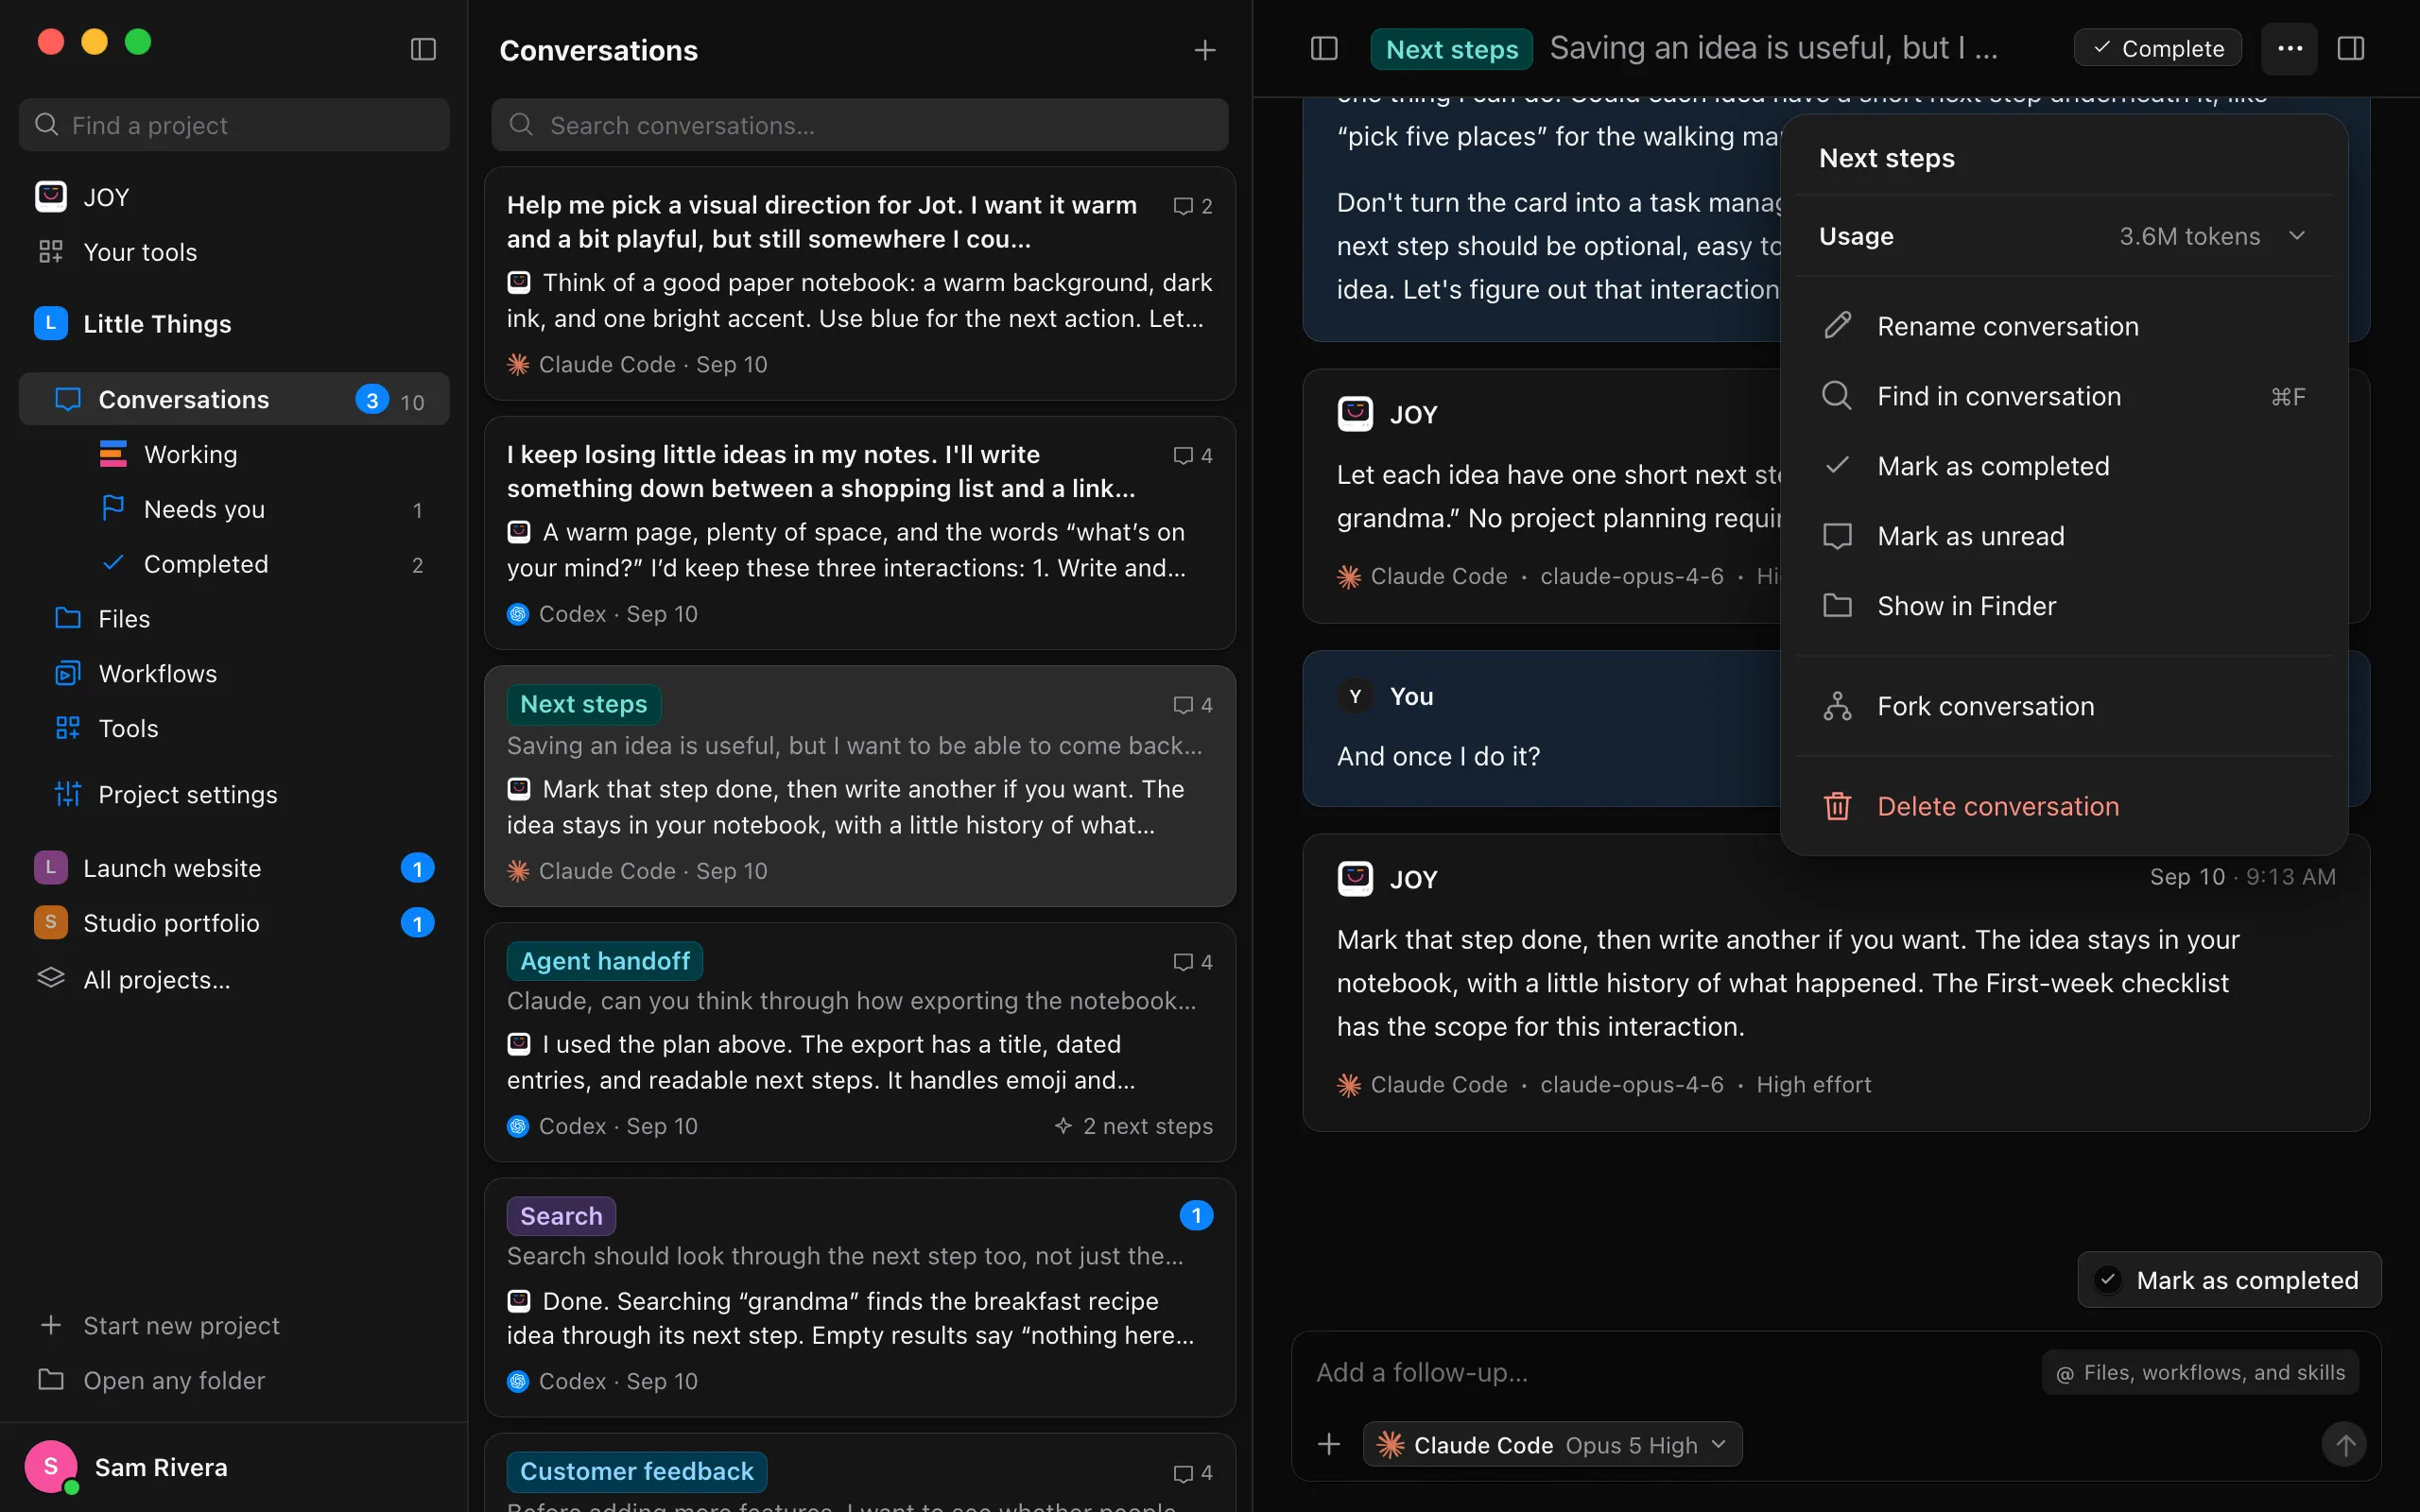Click All projects stack icon
This screenshot has height=1512, width=2420.
(51, 979)
